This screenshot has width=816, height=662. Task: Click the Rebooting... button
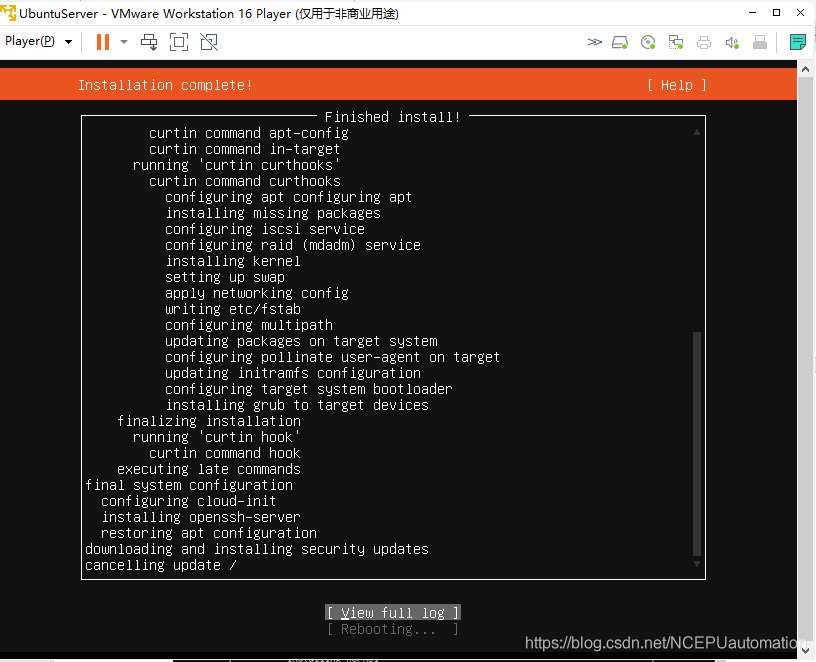pyautogui.click(x=393, y=629)
